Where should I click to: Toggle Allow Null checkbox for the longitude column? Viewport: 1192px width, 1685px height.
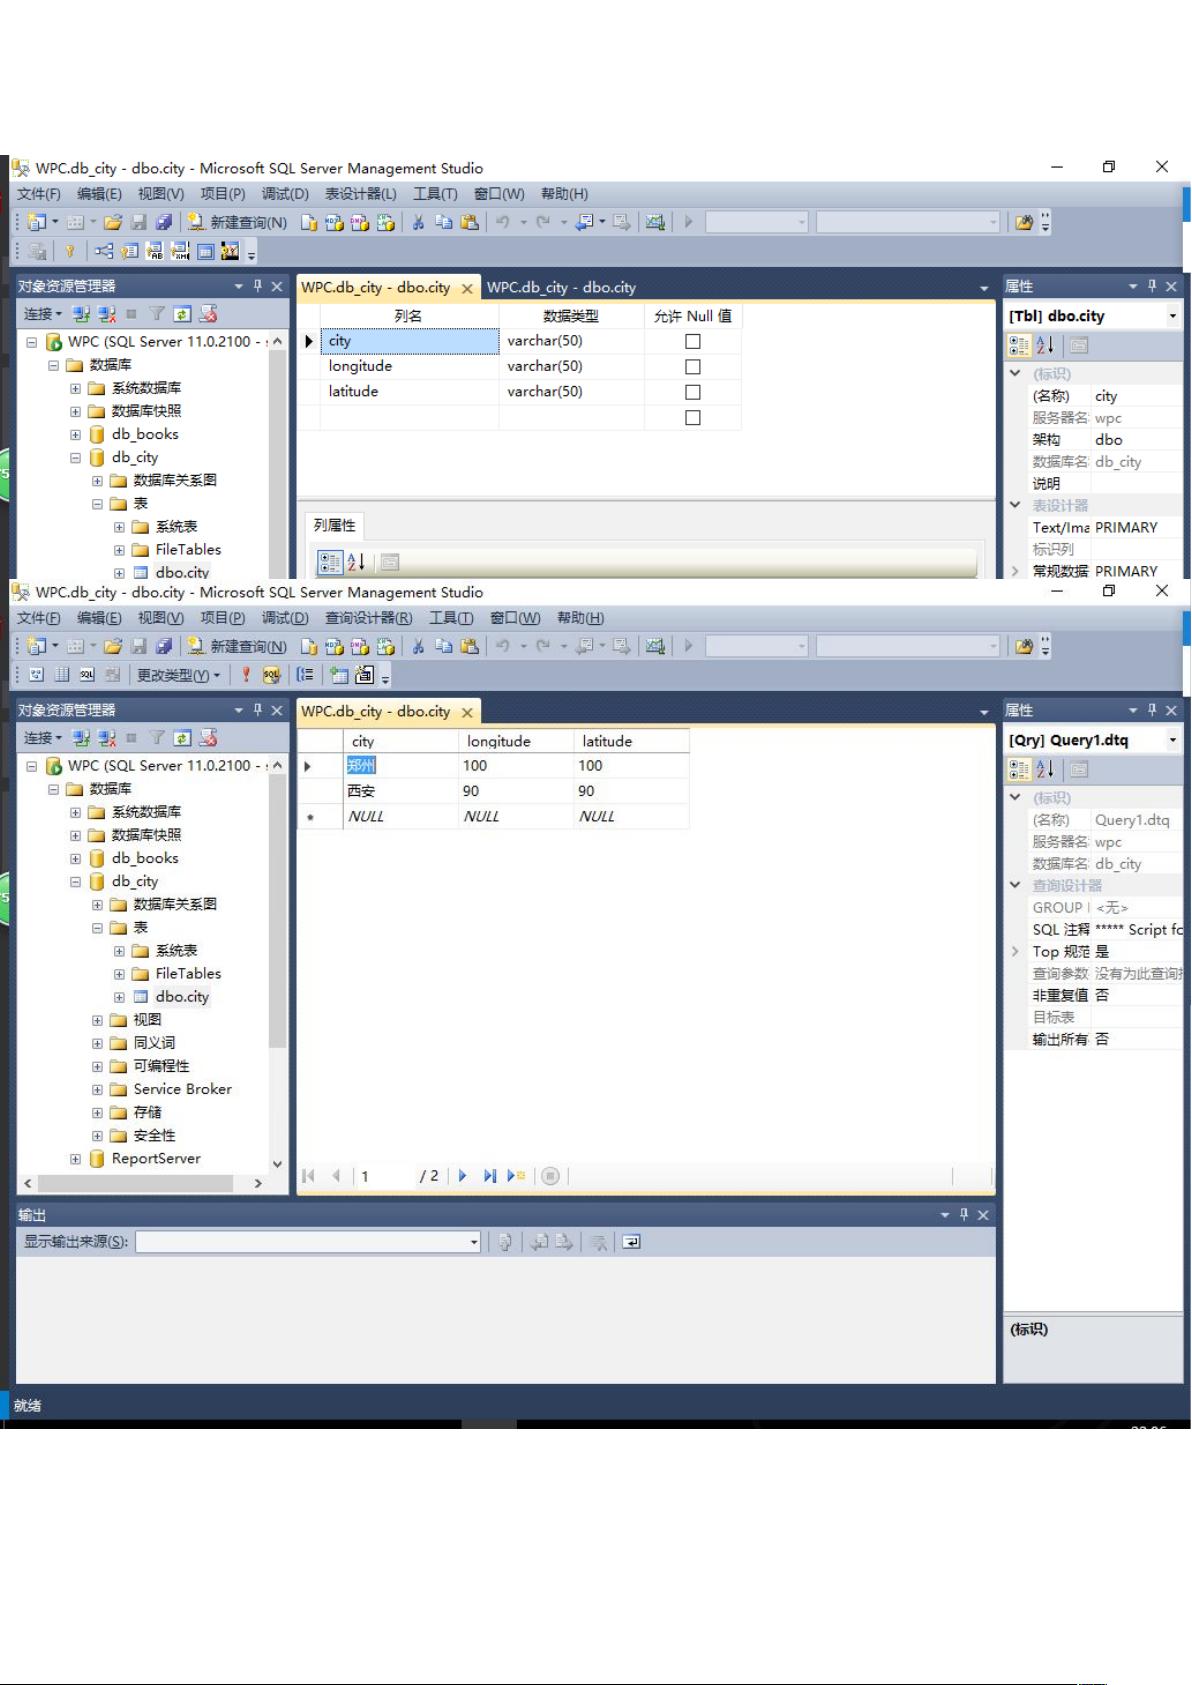(692, 367)
